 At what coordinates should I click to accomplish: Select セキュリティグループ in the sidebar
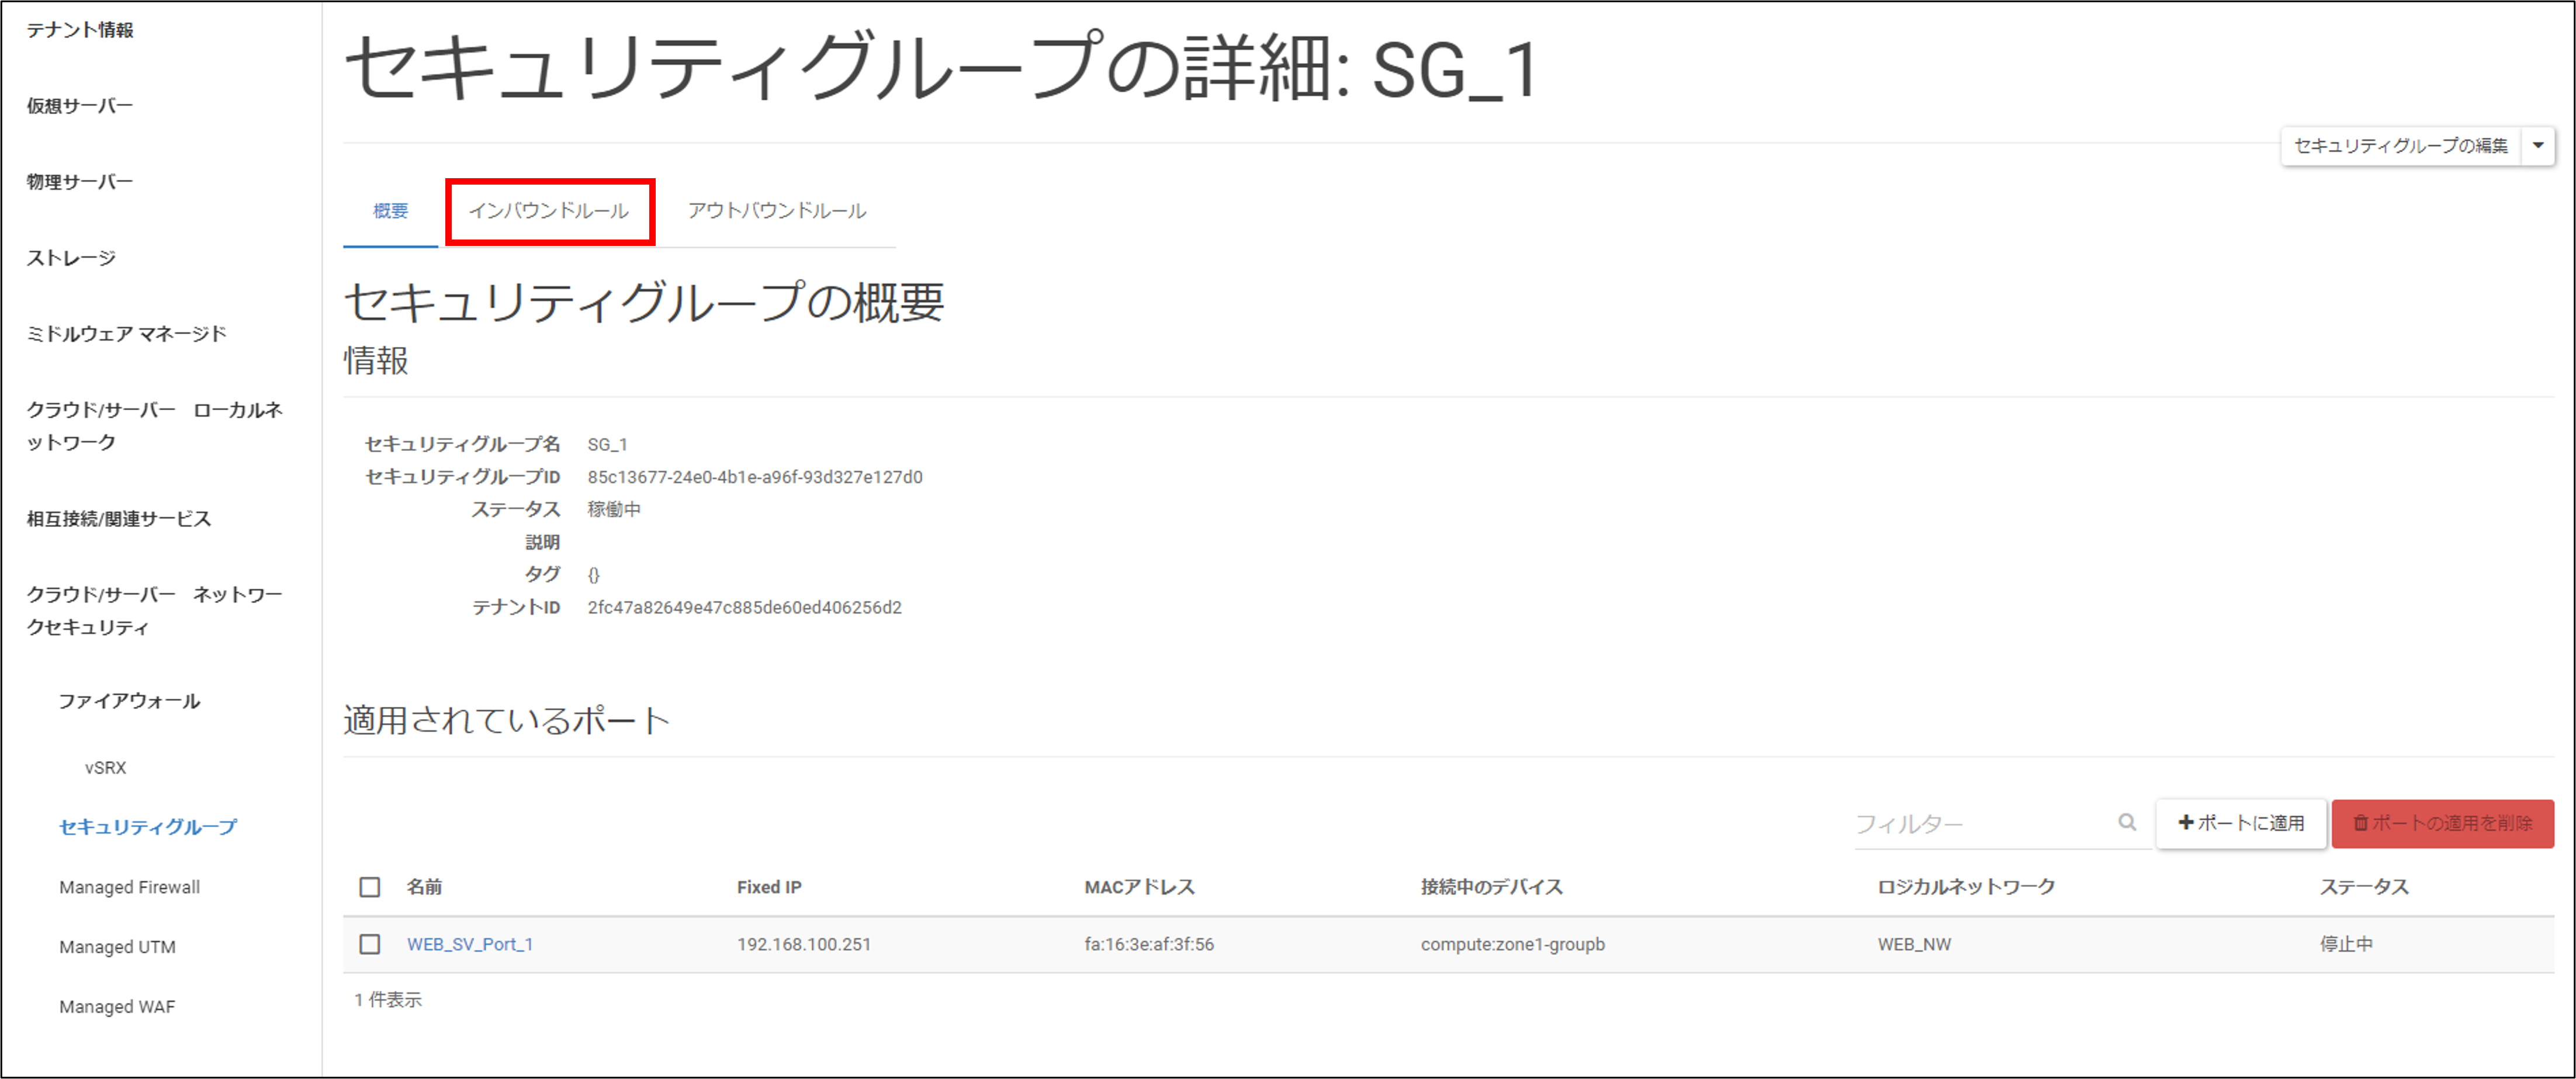tap(148, 827)
